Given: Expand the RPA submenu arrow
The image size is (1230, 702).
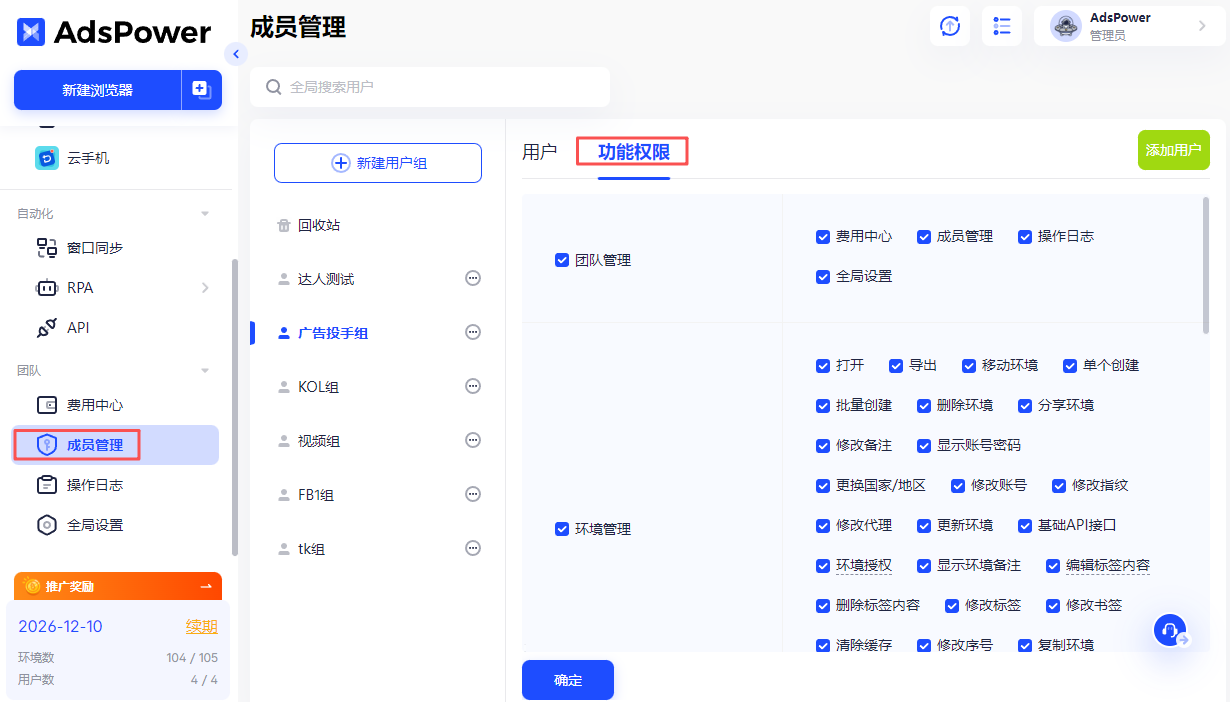Looking at the screenshot, I should 205,288.
